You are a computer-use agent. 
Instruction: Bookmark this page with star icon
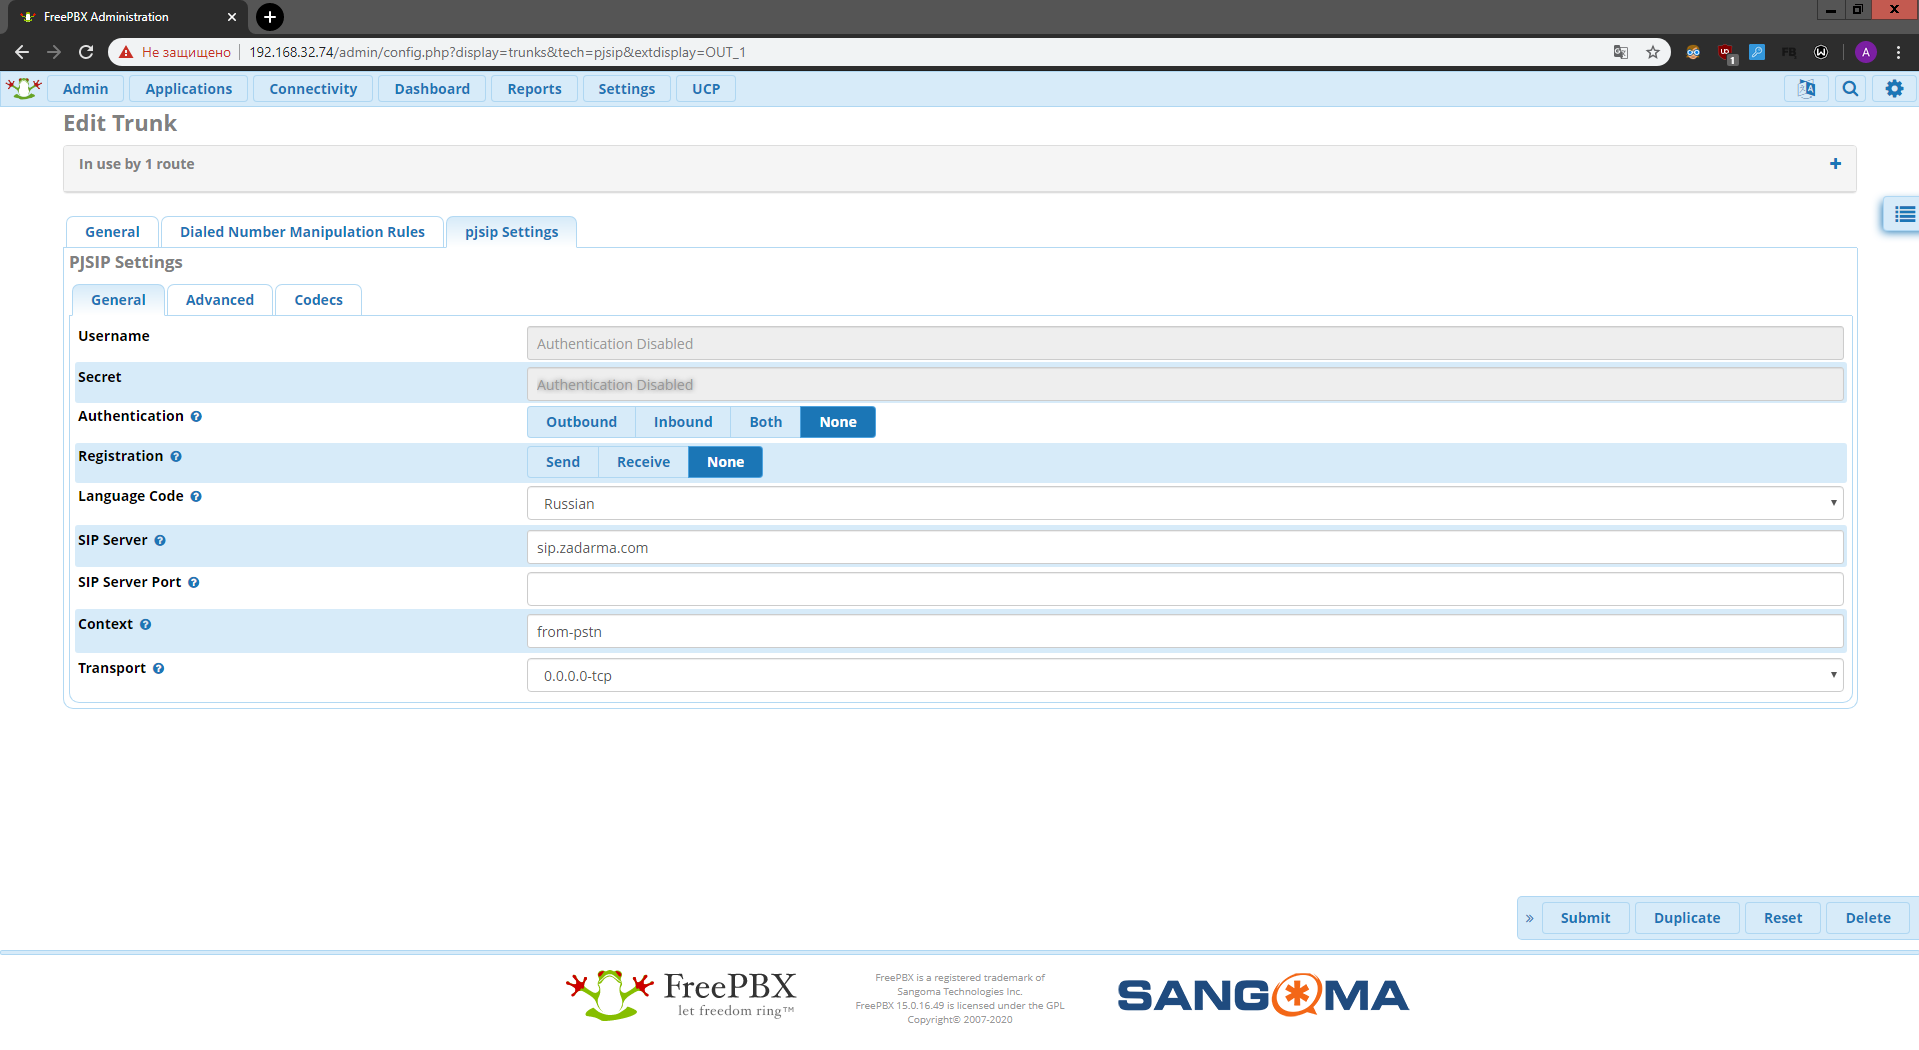pyautogui.click(x=1653, y=52)
